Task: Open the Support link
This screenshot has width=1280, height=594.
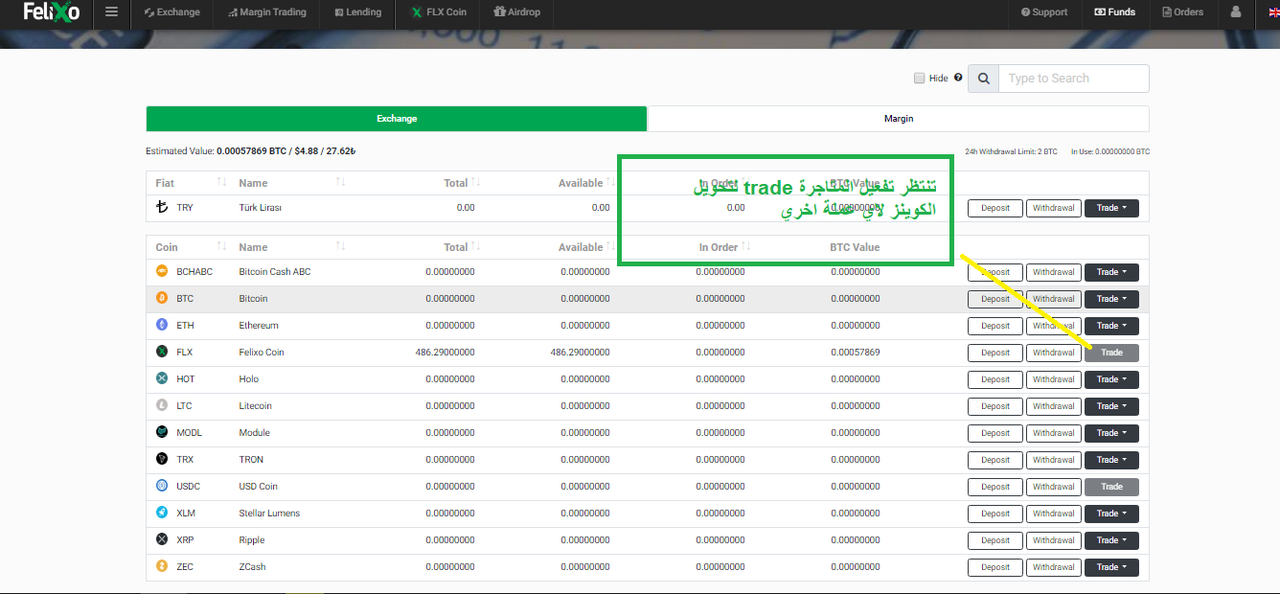Action: (1044, 13)
